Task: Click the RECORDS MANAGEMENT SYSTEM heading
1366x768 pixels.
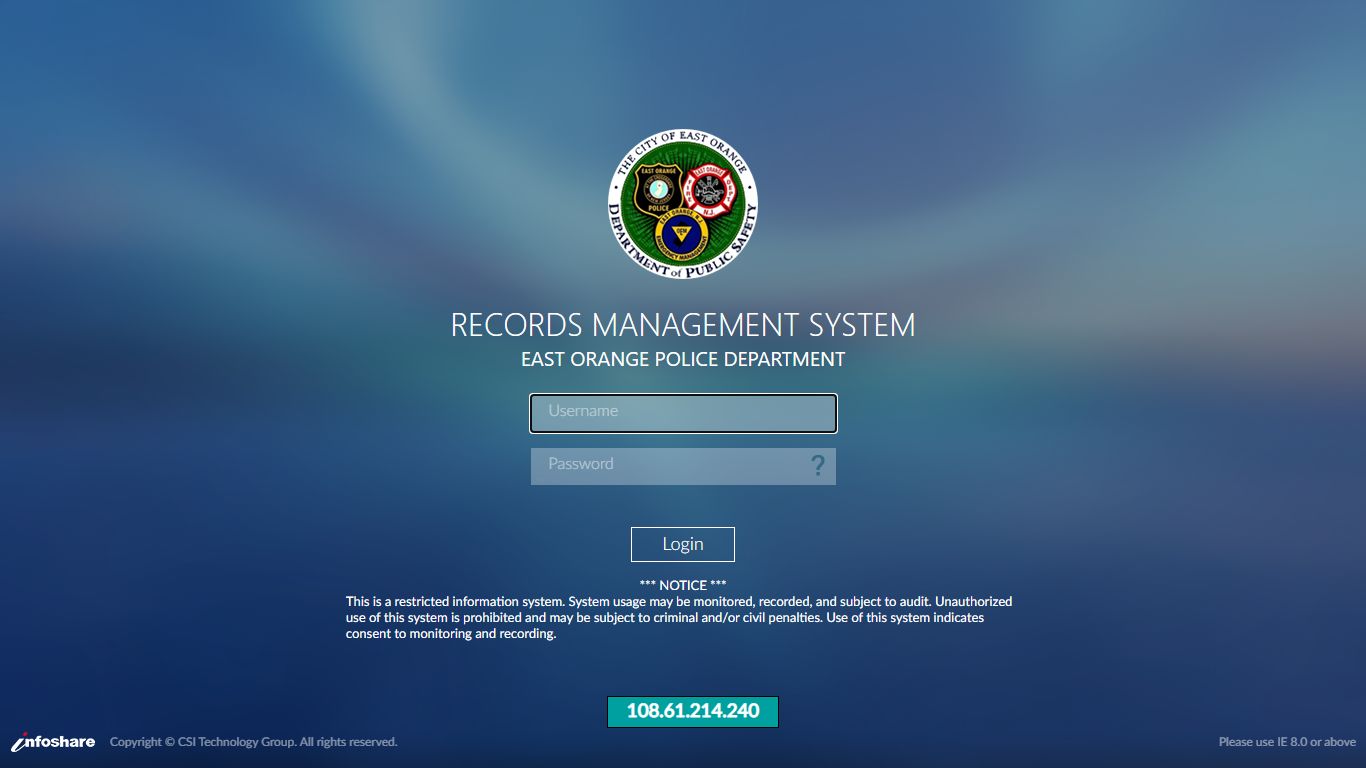Action: (x=683, y=325)
